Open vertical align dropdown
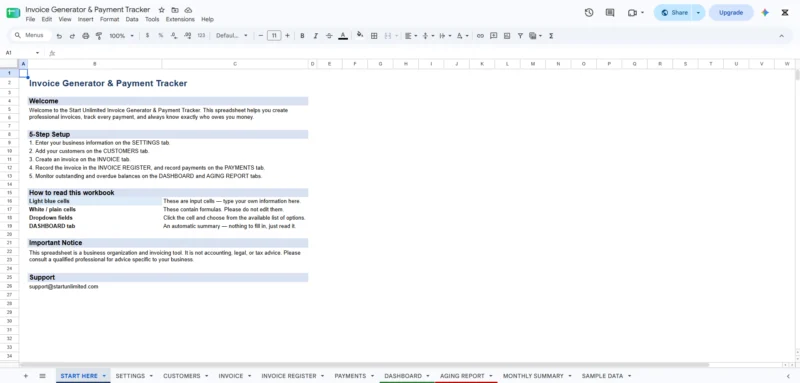Screen dimensions: 800x383 (428, 36)
